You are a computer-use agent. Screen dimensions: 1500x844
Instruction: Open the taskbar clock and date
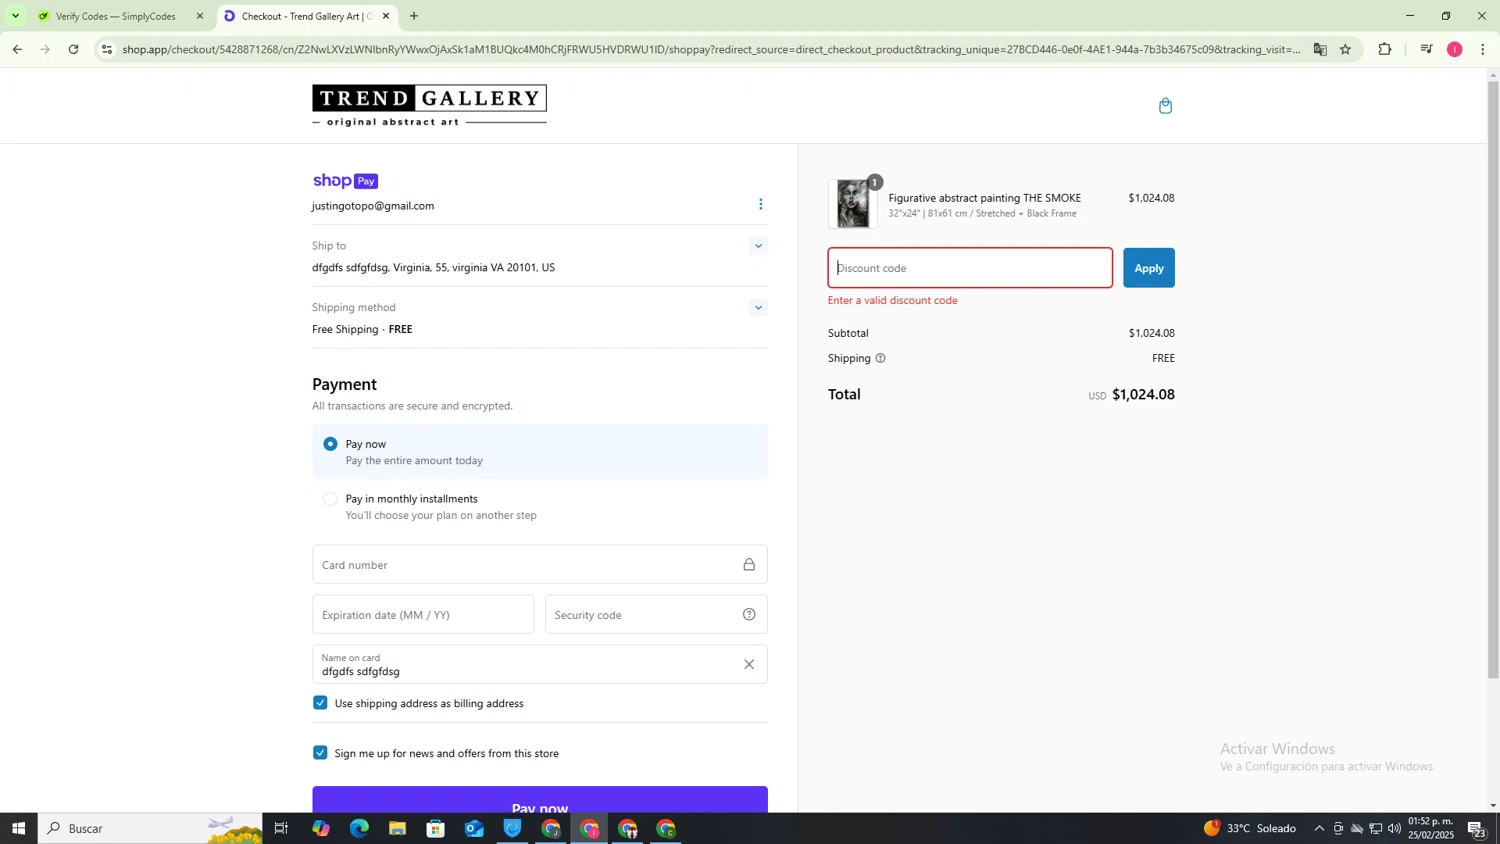point(1431,828)
